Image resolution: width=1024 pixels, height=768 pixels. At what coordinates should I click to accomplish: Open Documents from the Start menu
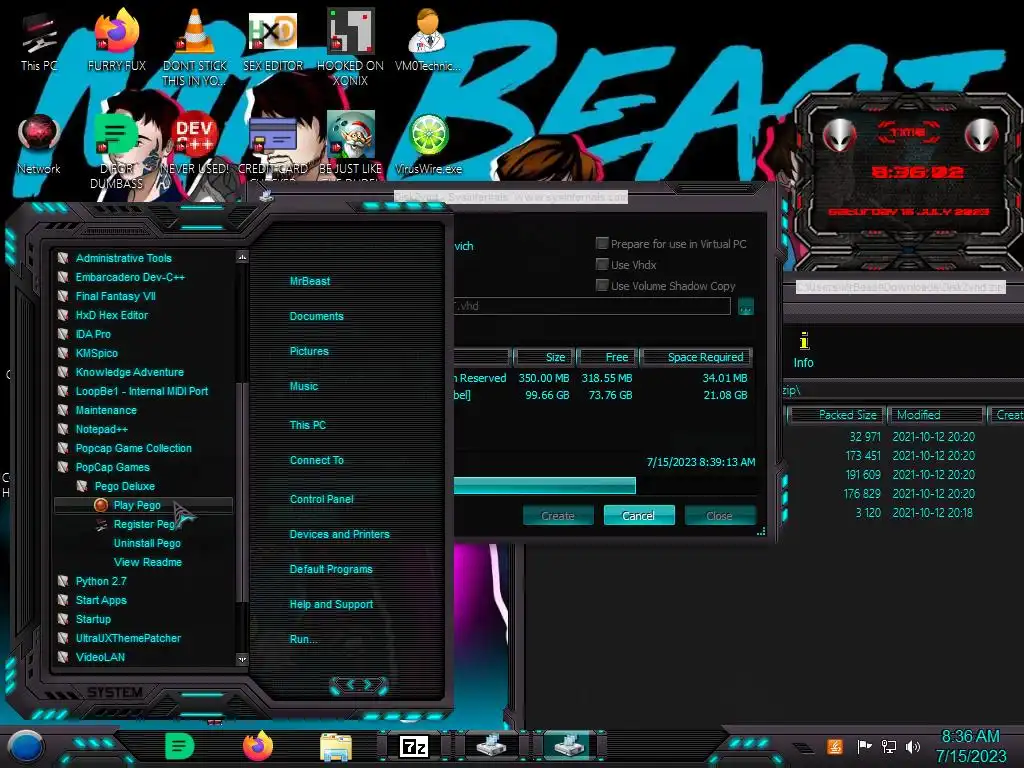point(317,316)
